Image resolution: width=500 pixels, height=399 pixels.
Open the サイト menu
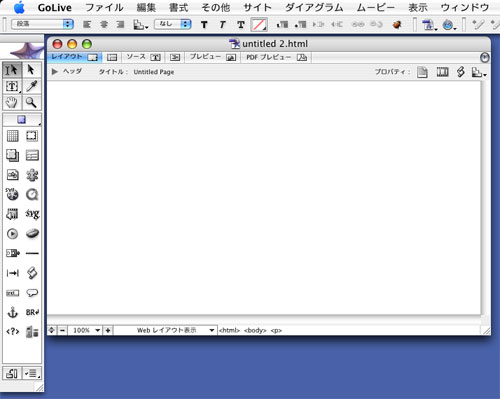[x=257, y=7]
